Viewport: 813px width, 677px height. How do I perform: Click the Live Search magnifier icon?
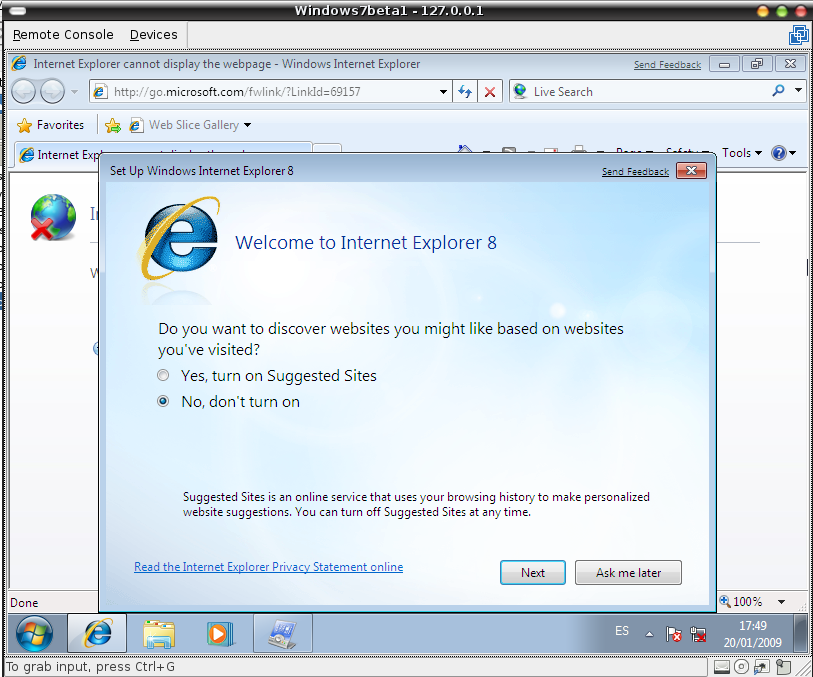coord(778,91)
